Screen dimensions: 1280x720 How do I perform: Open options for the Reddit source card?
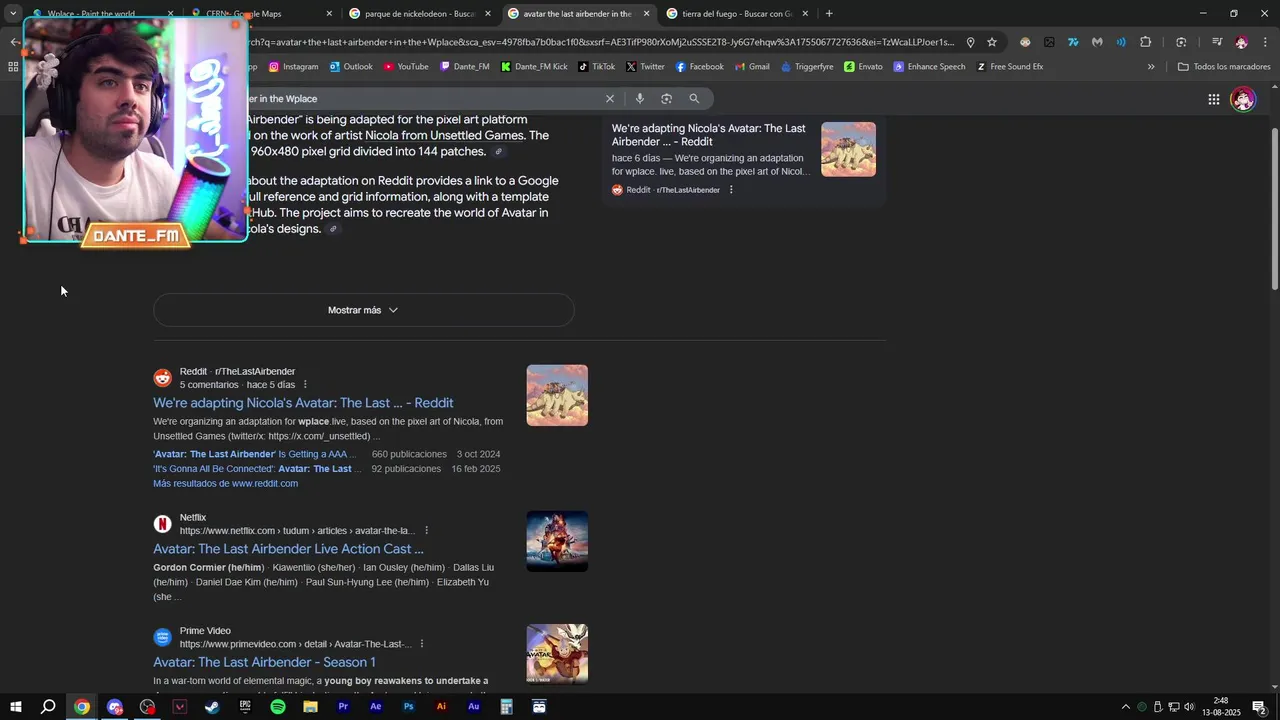point(731,190)
